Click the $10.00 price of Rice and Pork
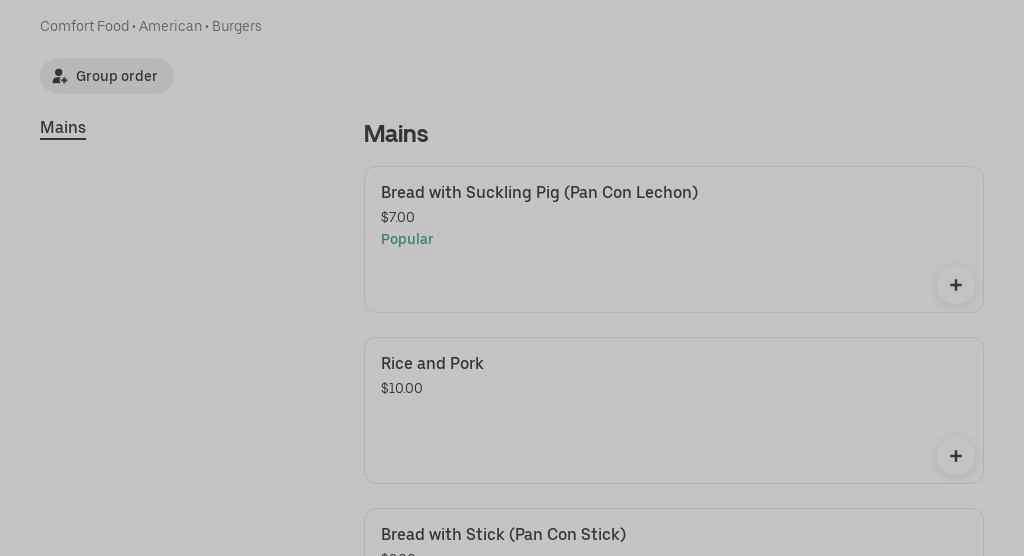This screenshot has width=1024, height=556. [x=402, y=388]
